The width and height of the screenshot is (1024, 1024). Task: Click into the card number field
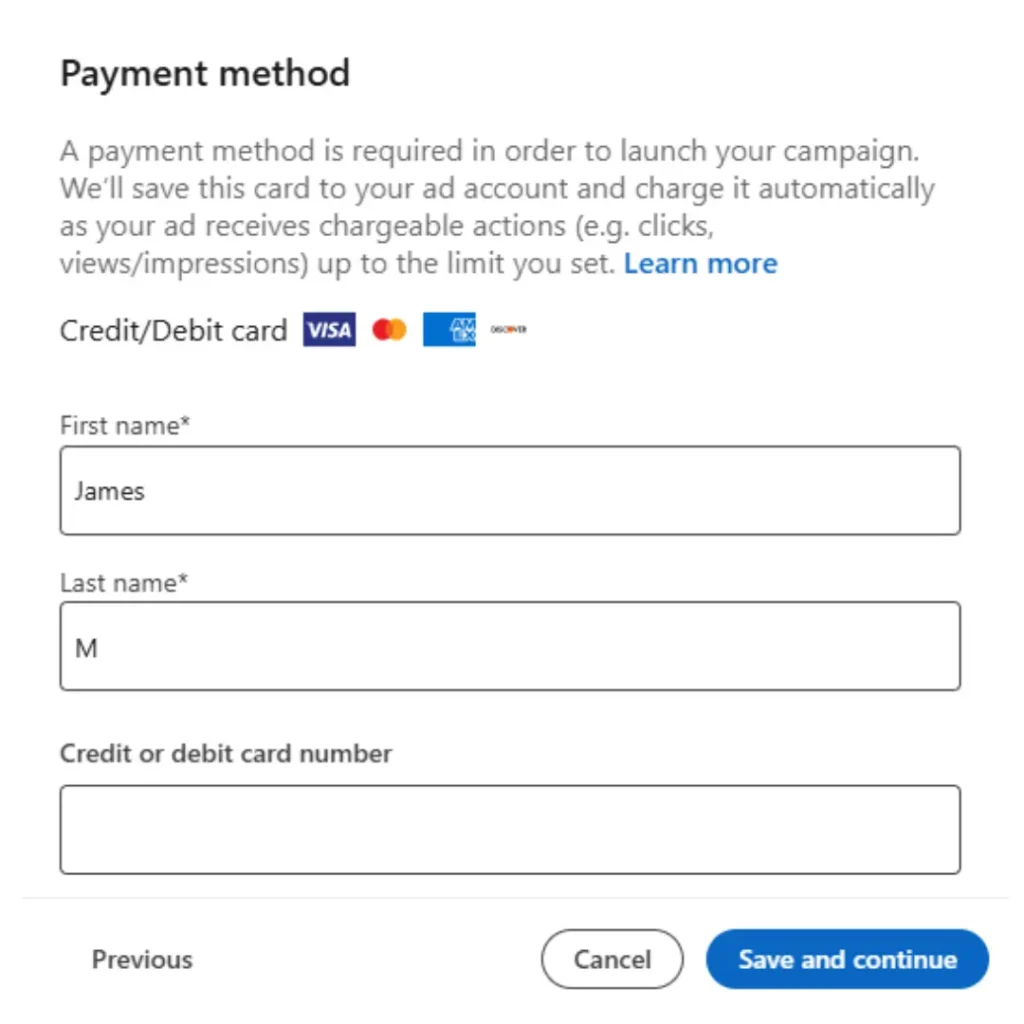click(x=510, y=830)
